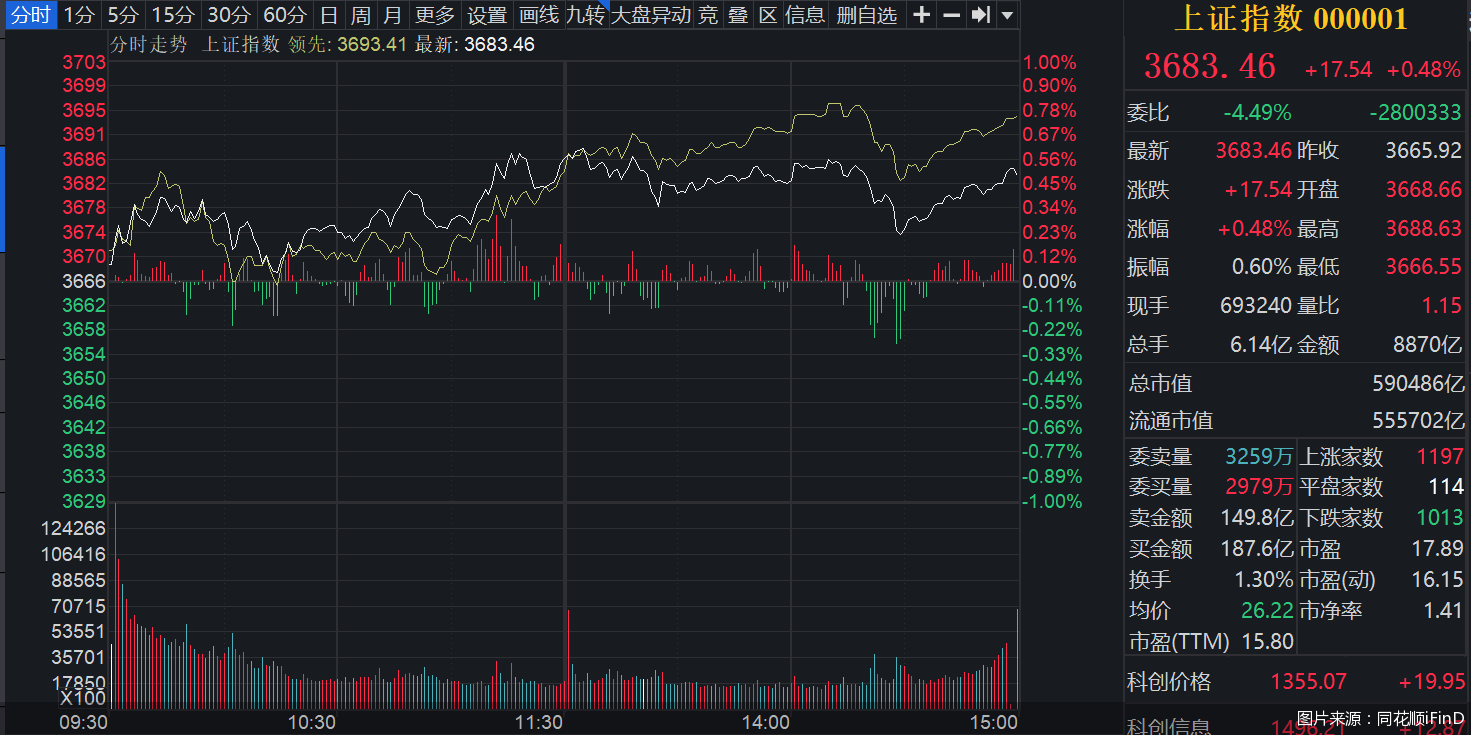The image size is (1471, 735).
Task: Open the far-right toolbar dropdown arrow
Action: (x=1006, y=15)
